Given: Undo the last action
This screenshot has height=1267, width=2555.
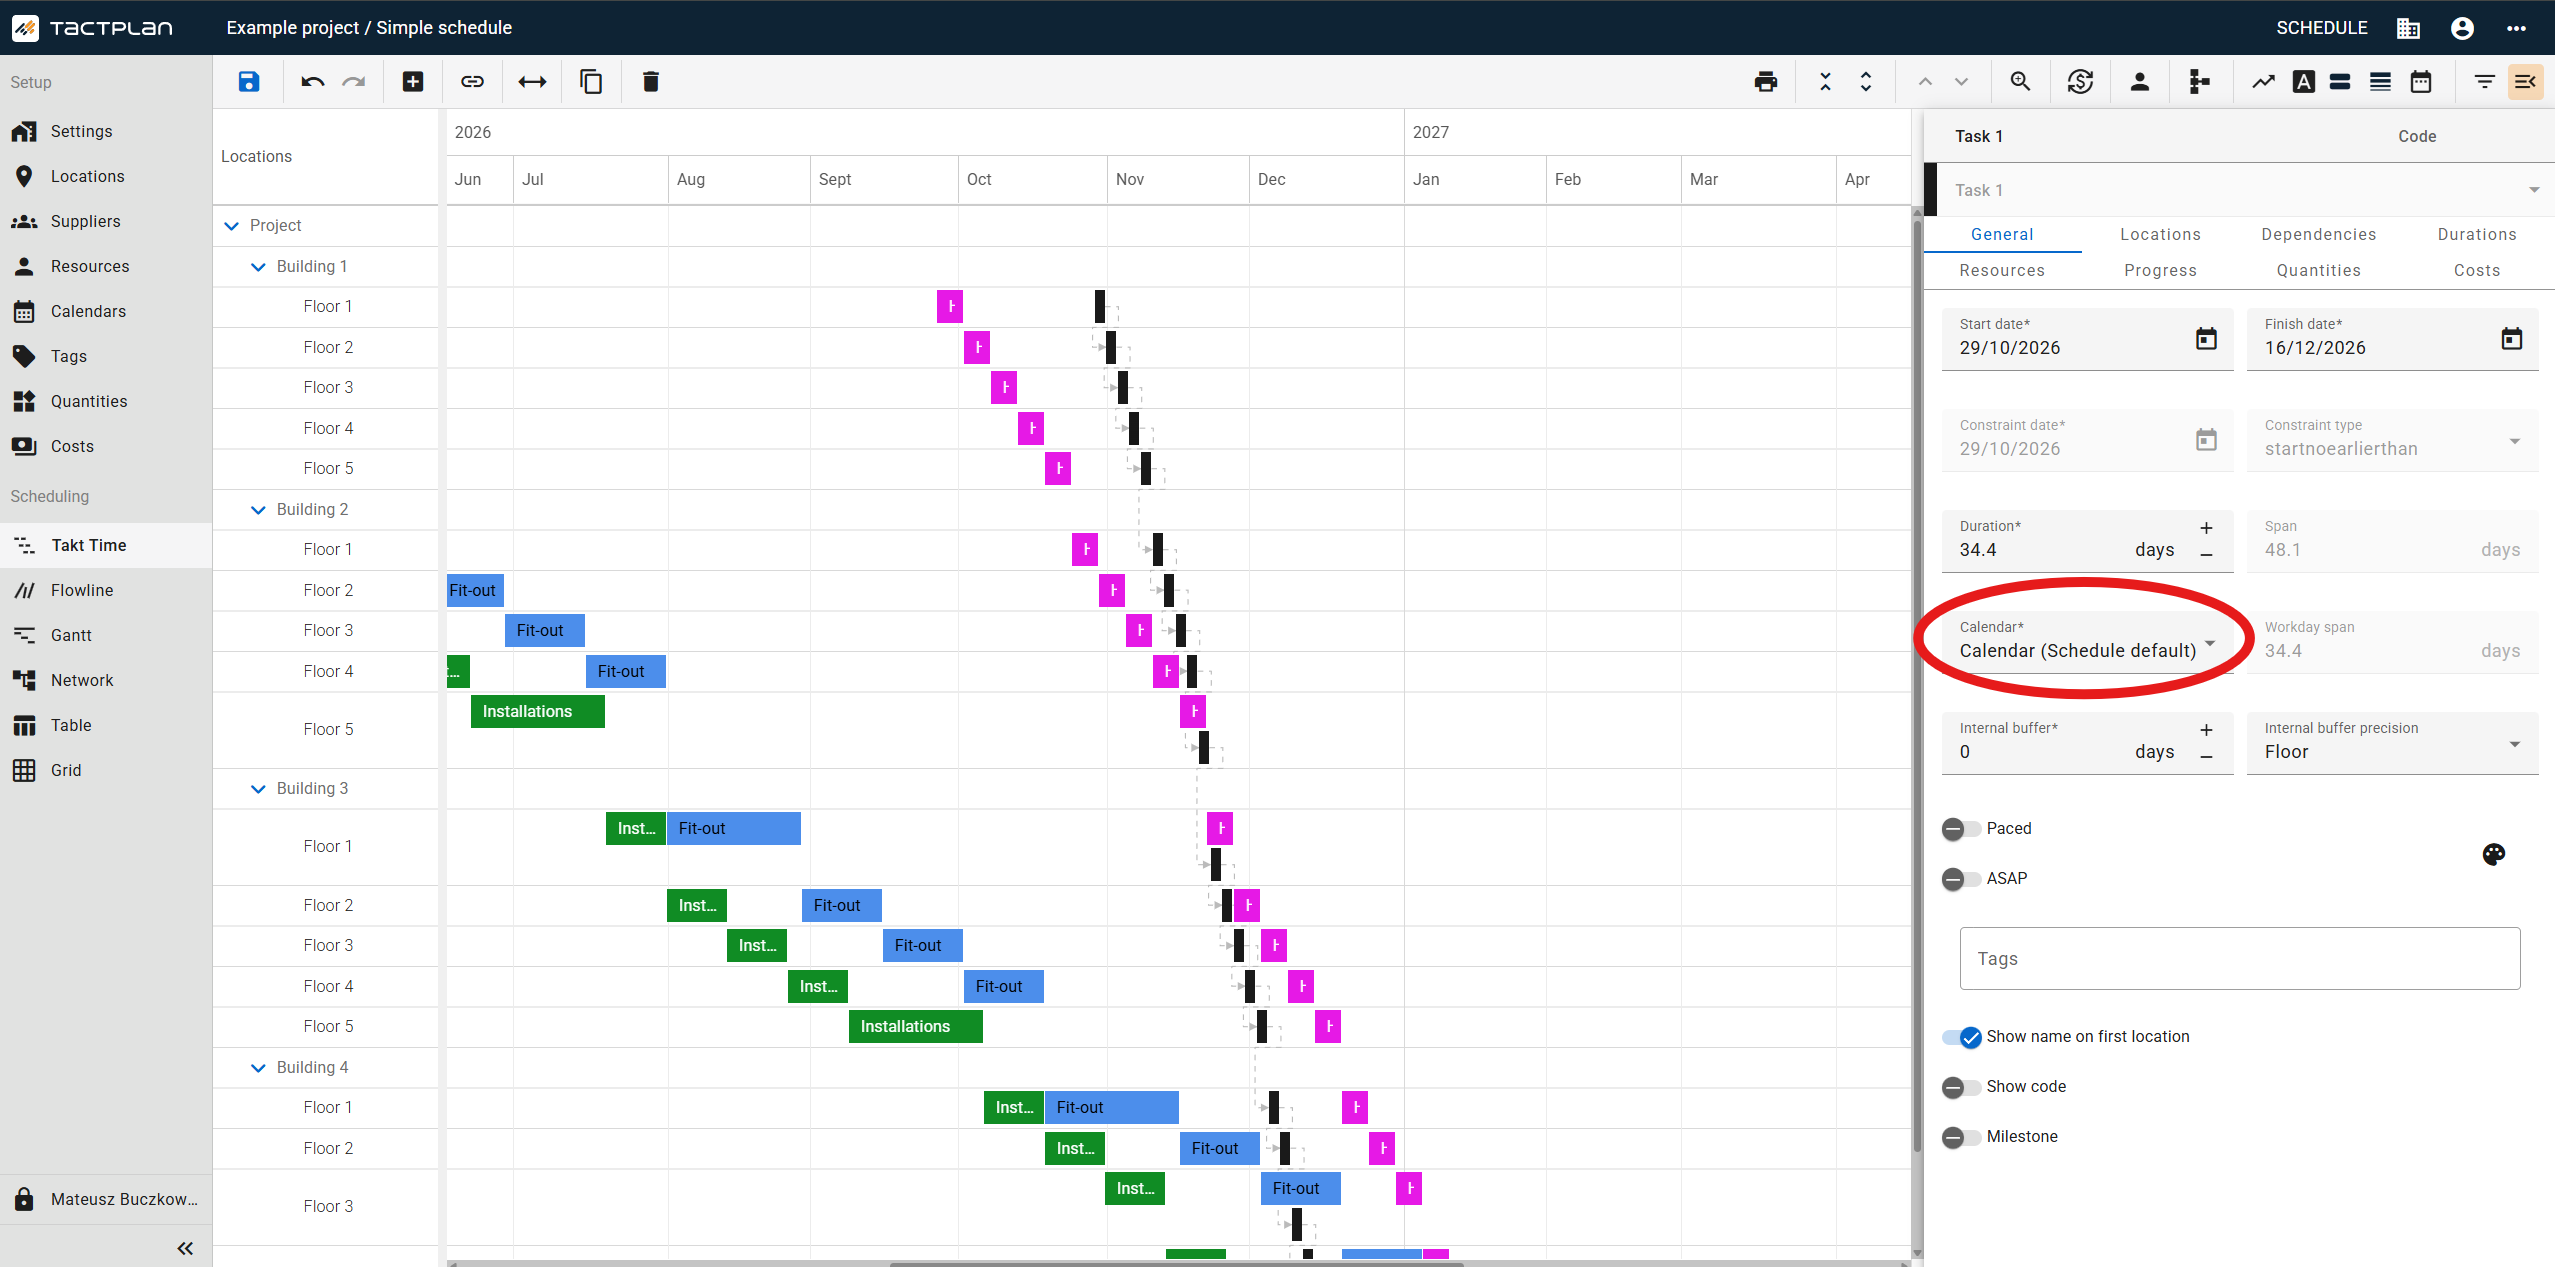Looking at the screenshot, I should pos(313,82).
